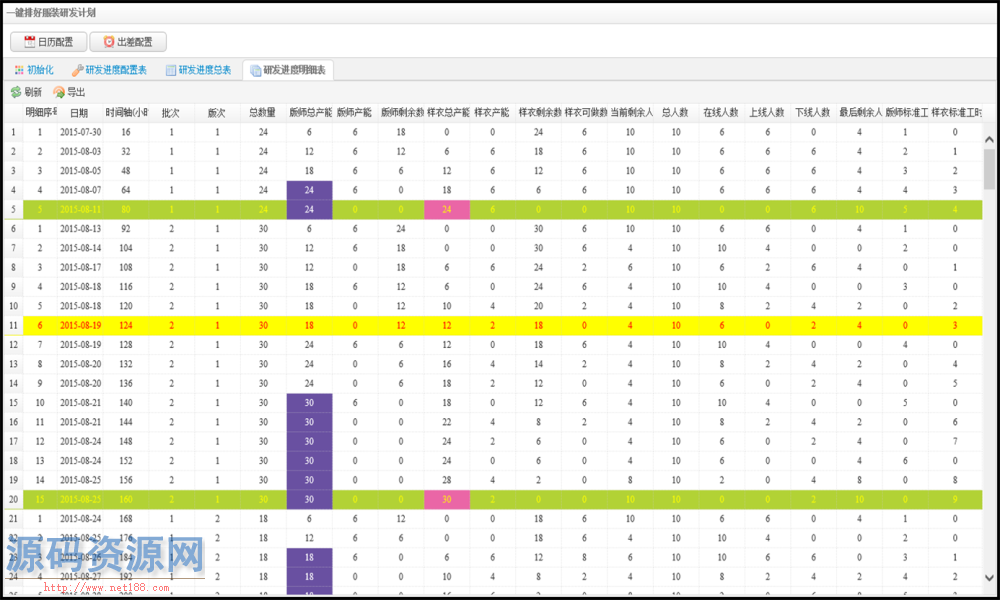The image size is (1000, 600).
Task: Switch to the 研发进度总表 tab
Action: tap(204, 70)
